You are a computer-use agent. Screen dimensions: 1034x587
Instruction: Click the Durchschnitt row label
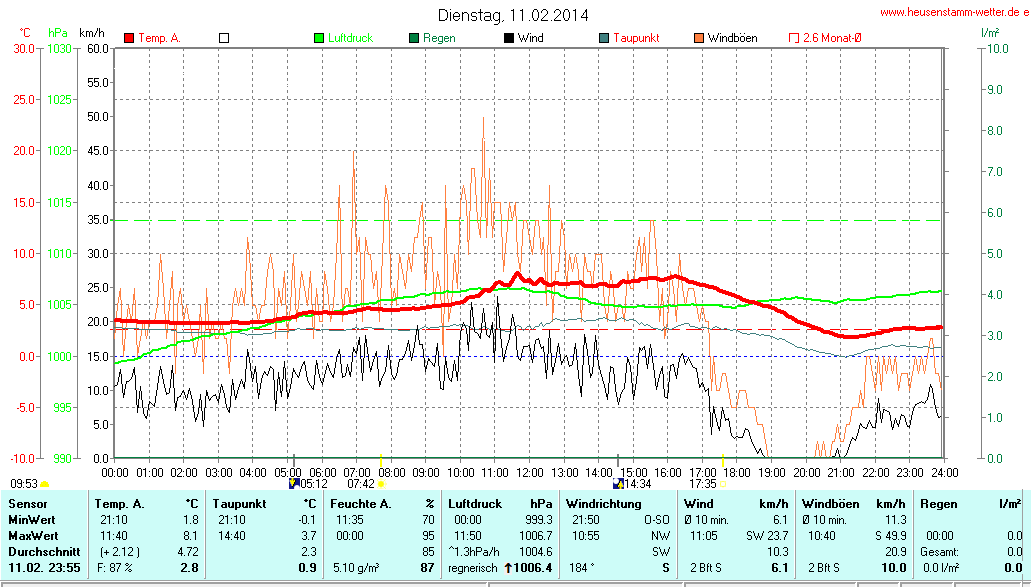[44, 551]
